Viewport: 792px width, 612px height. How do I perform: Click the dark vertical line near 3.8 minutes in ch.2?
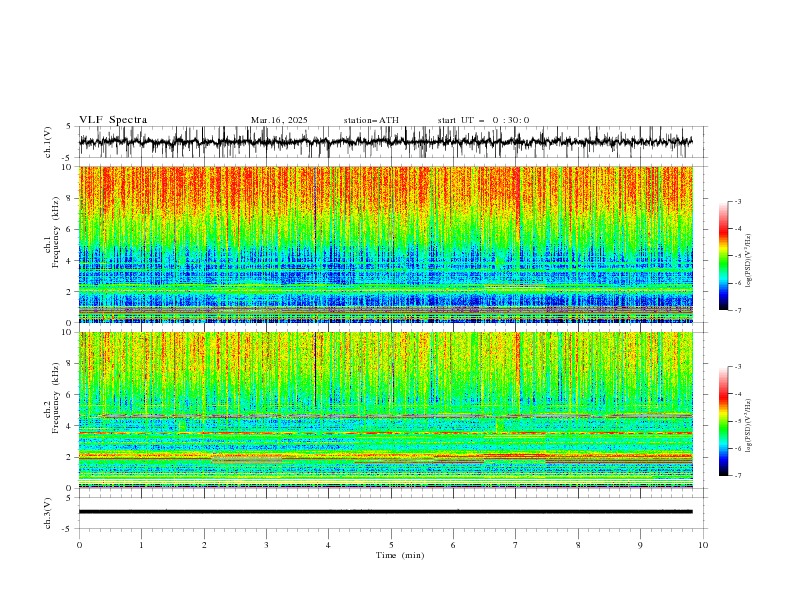[315, 369]
